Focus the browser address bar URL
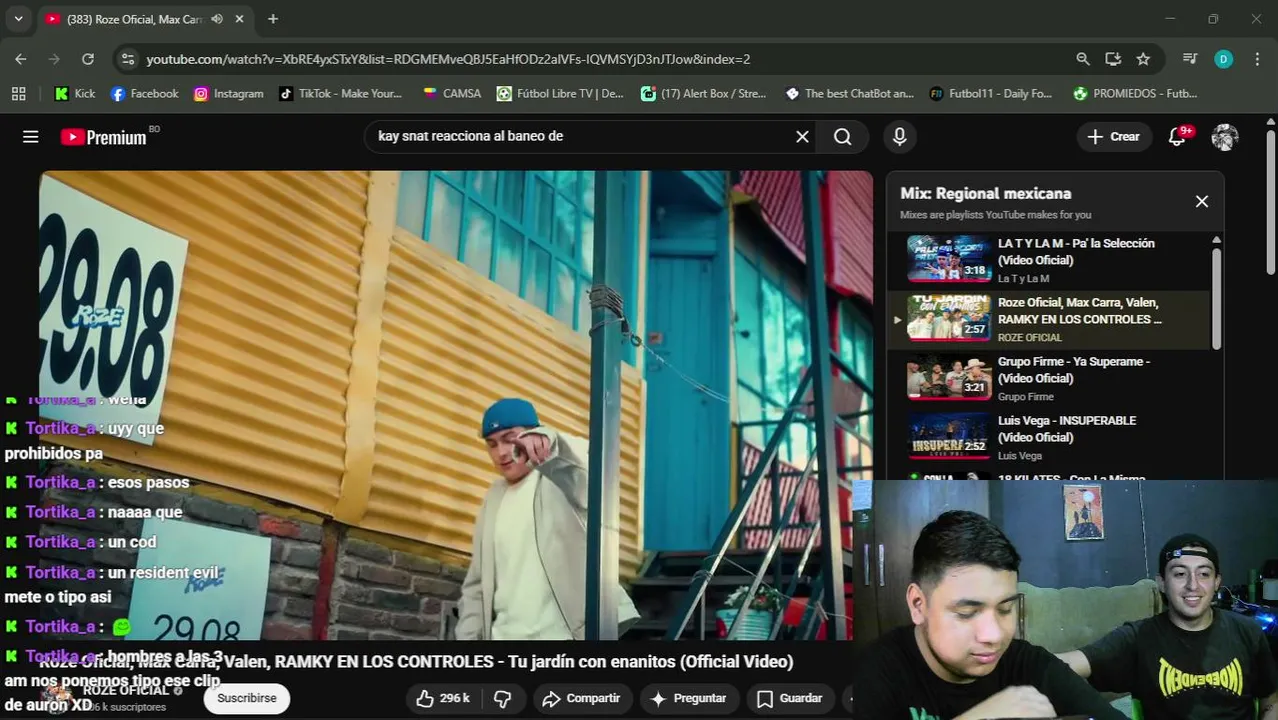1278x720 pixels. pos(448,59)
